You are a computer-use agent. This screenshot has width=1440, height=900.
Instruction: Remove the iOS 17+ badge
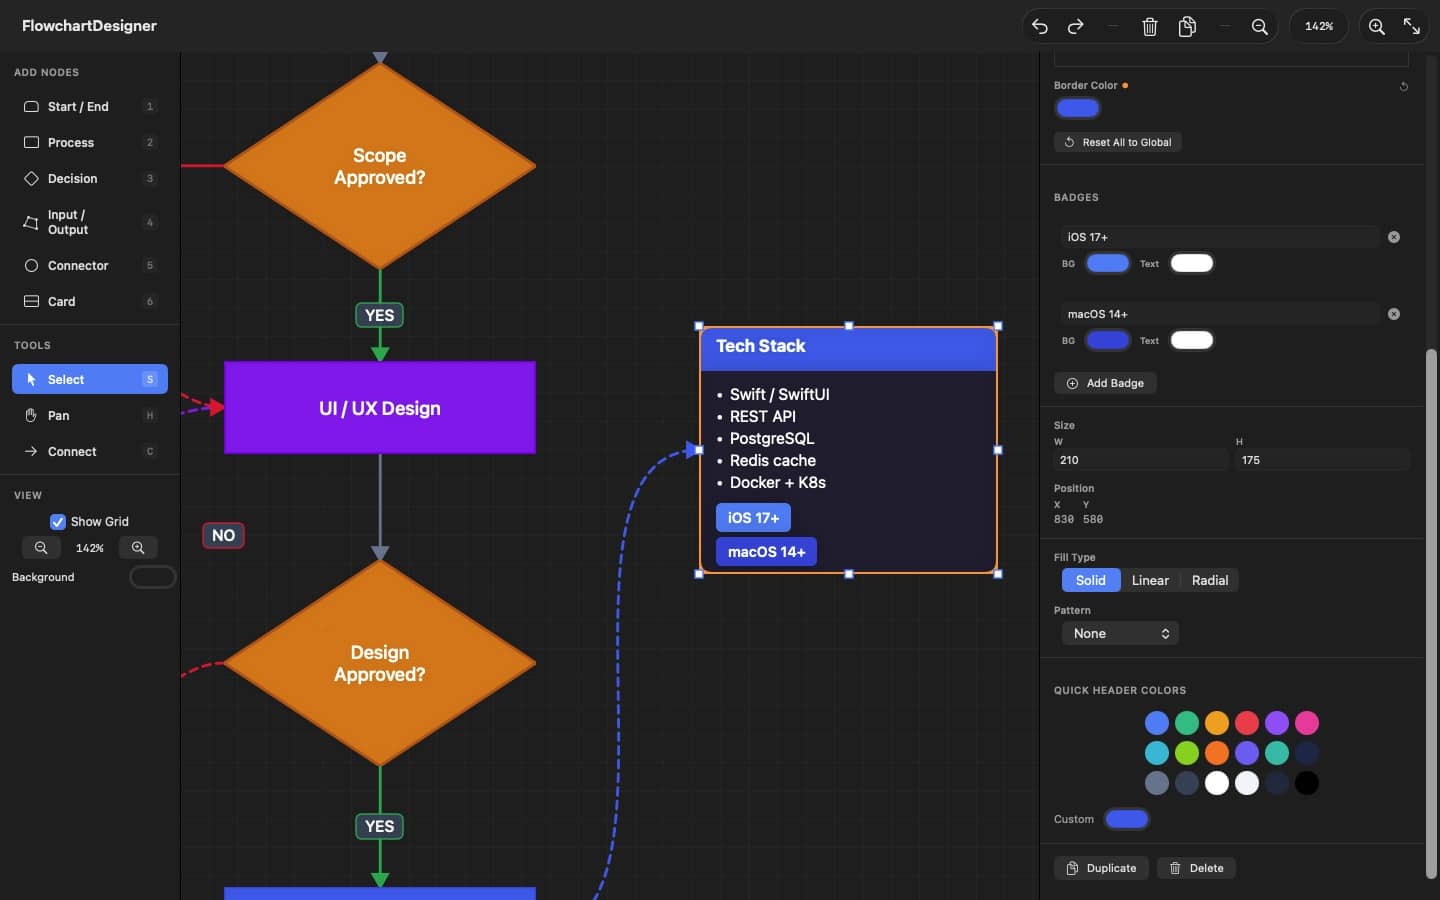[1394, 237]
